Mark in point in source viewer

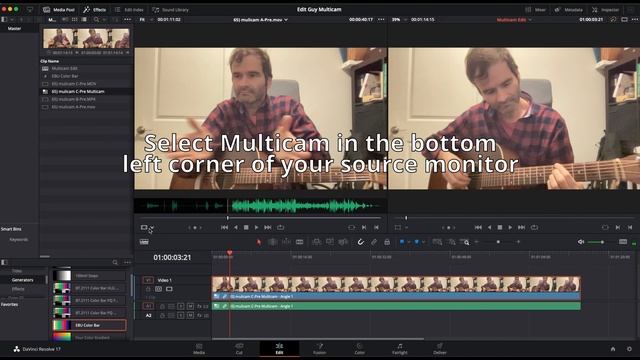tap(364, 227)
